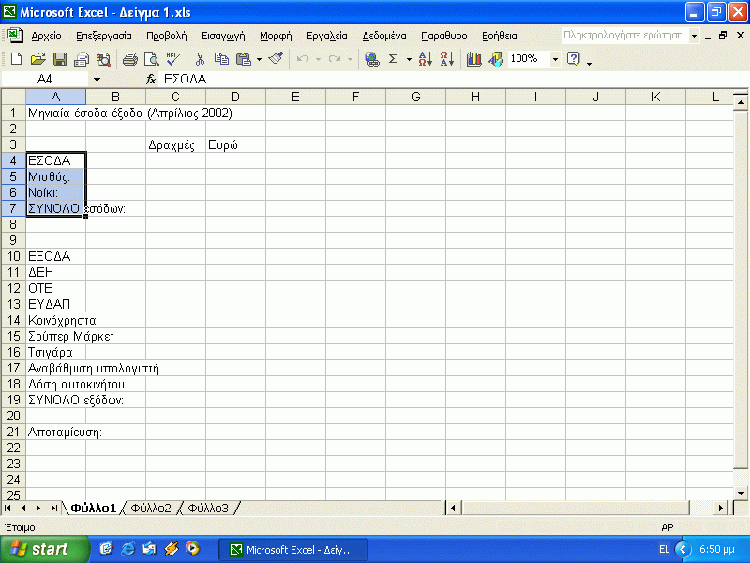Click the Microsoft Excel taskbar button
The height and width of the screenshot is (563, 750).
(293, 550)
